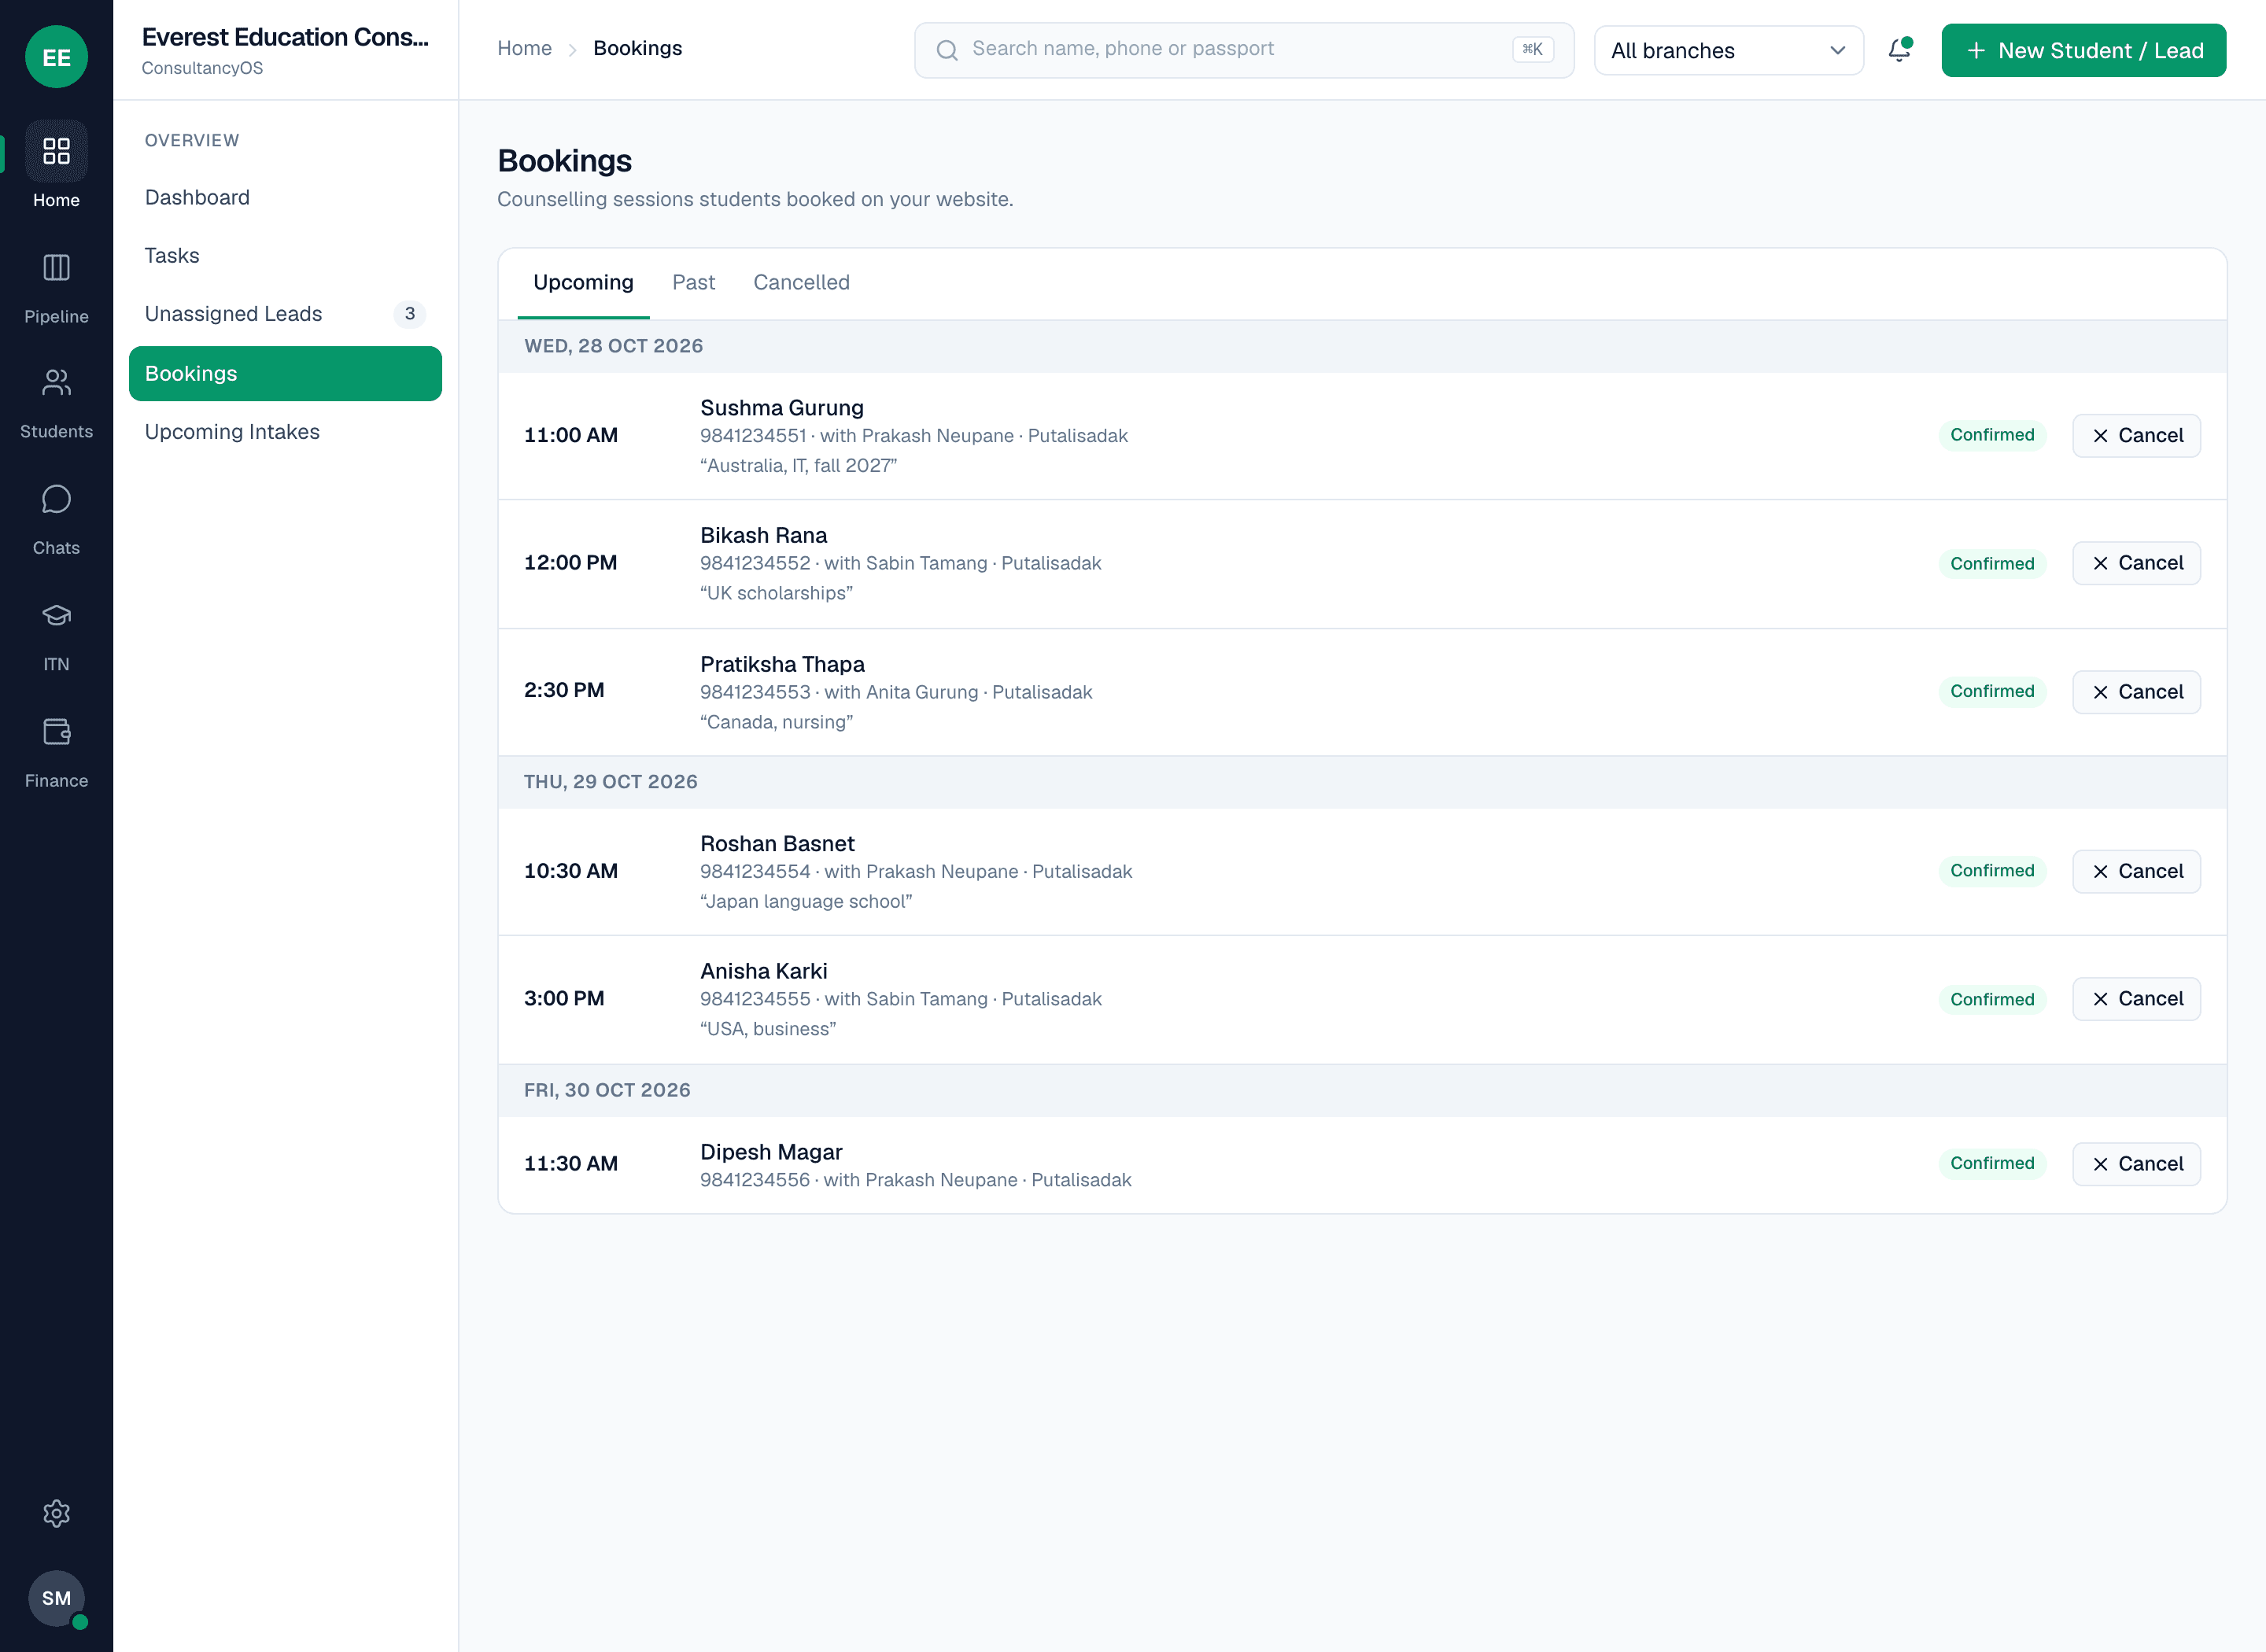The width and height of the screenshot is (2266, 1652).
Task: Click Confirmed badge for Sushma Gurung
Action: [x=1992, y=435]
